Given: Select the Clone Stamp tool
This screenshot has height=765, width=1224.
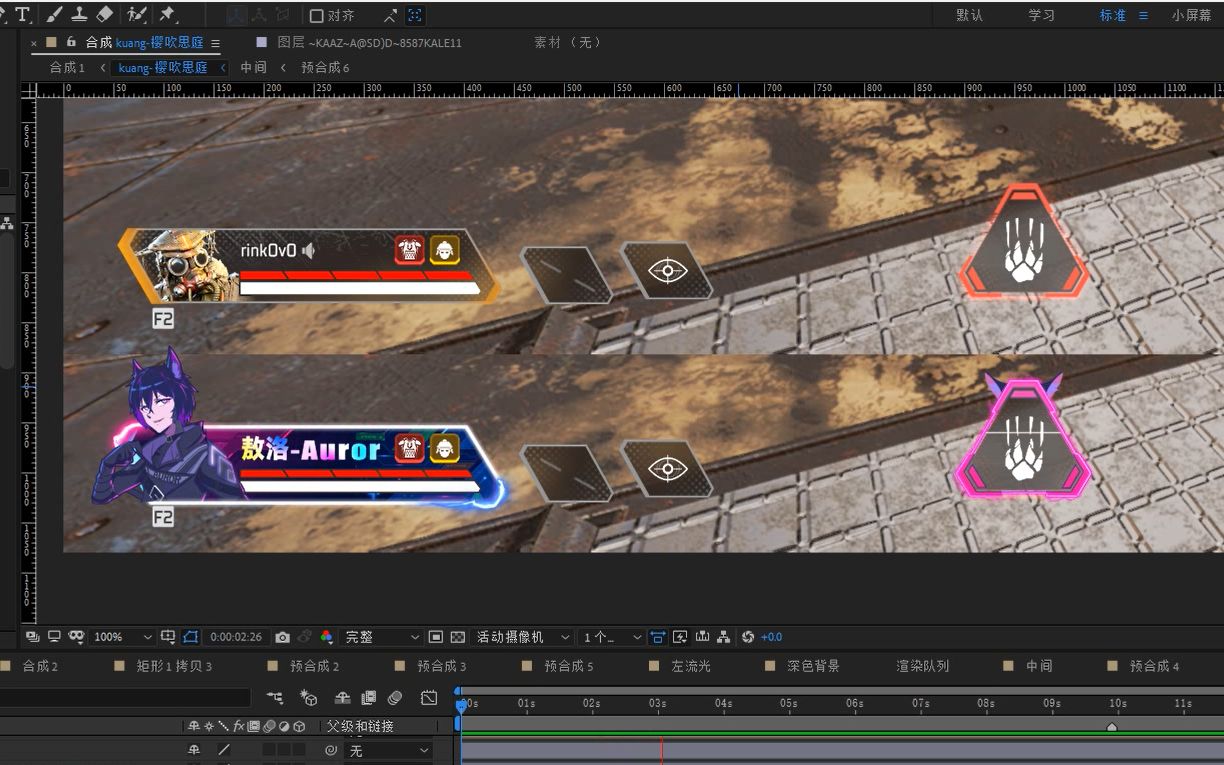Looking at the screenshot, I should click(79, 15).
